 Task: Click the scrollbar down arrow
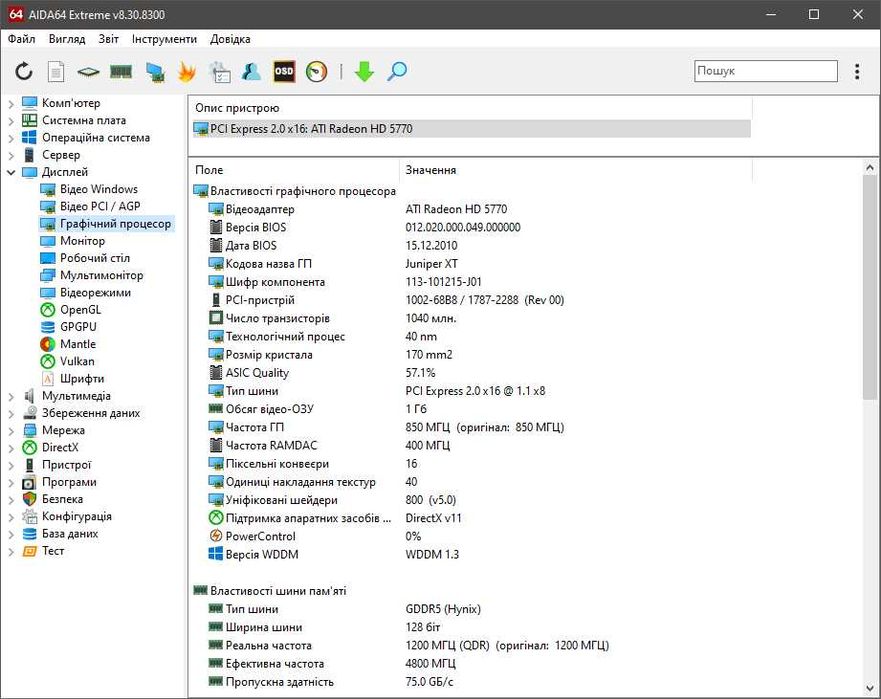pos(870,688)
